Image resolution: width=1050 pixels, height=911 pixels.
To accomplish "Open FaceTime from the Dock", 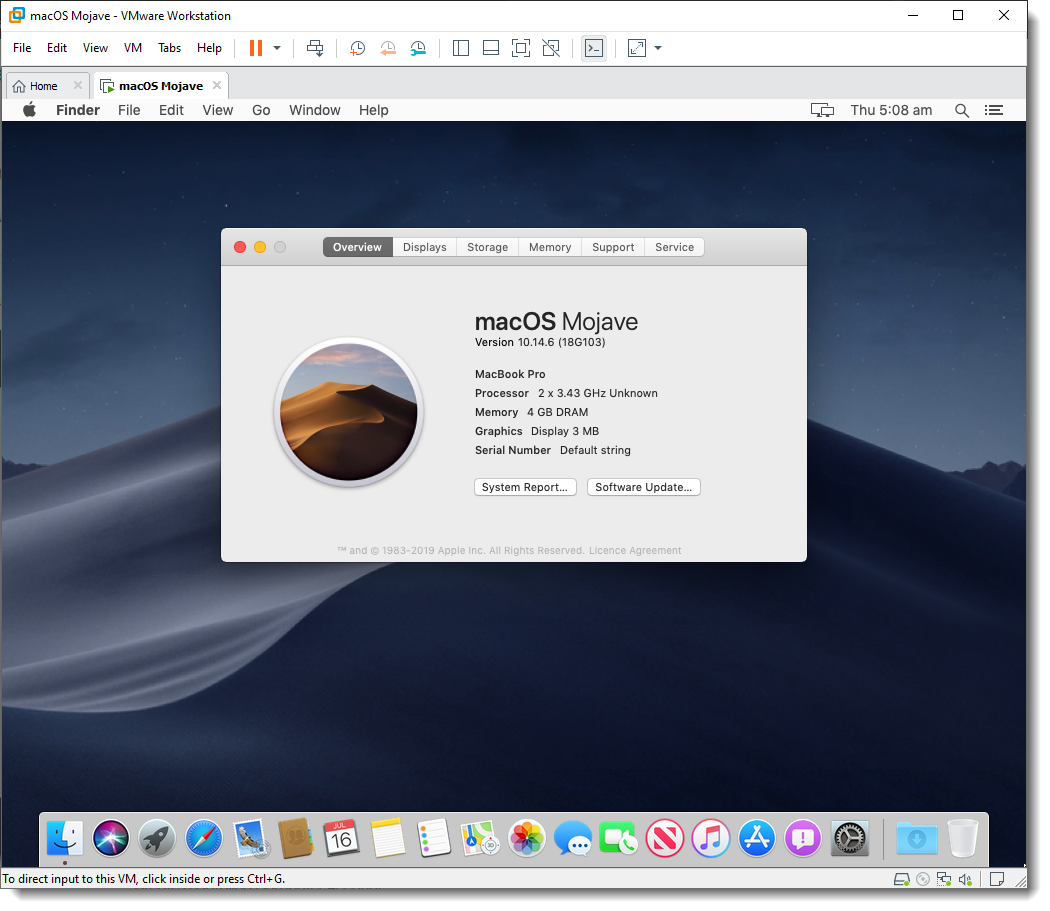I will coord(618,839).
